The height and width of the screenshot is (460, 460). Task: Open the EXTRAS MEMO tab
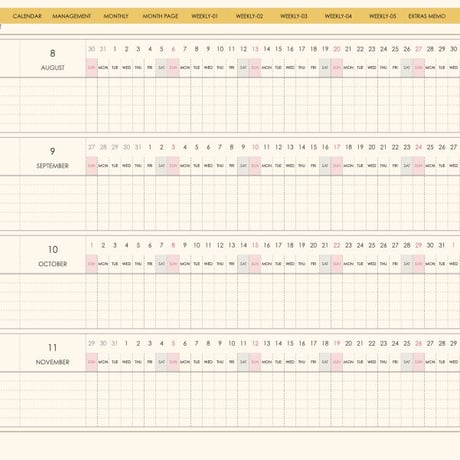427,16
